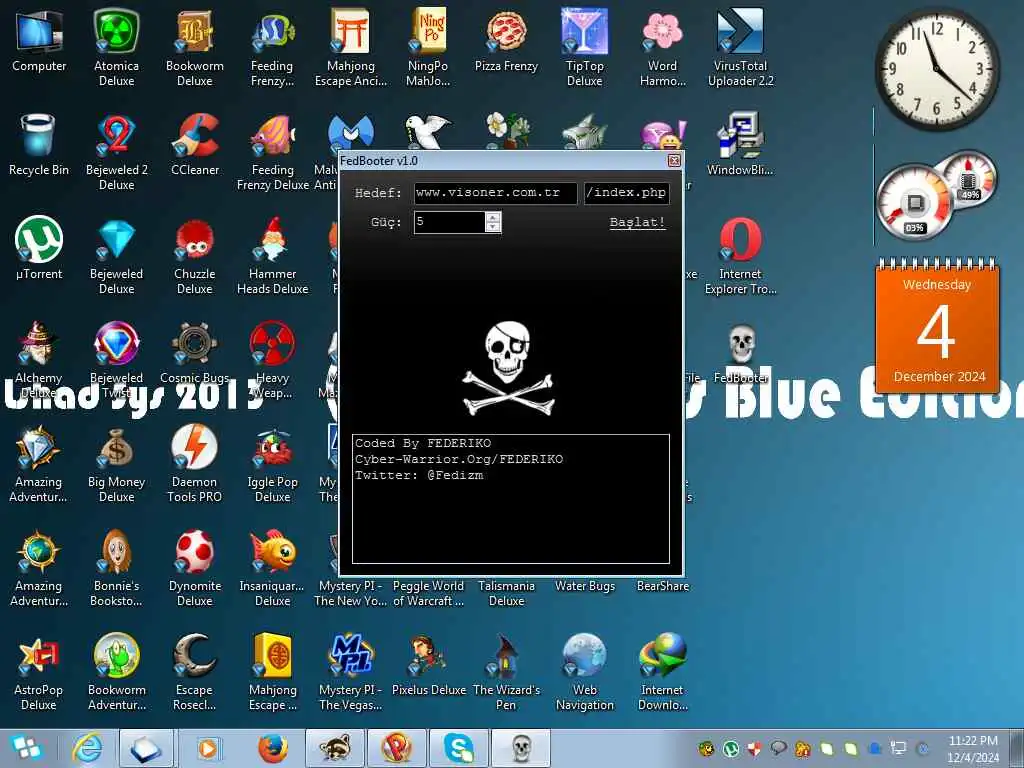Click the BearShare desktop label
The height and width of the screenshot is (768, 1024).
(x=663, y=586)
